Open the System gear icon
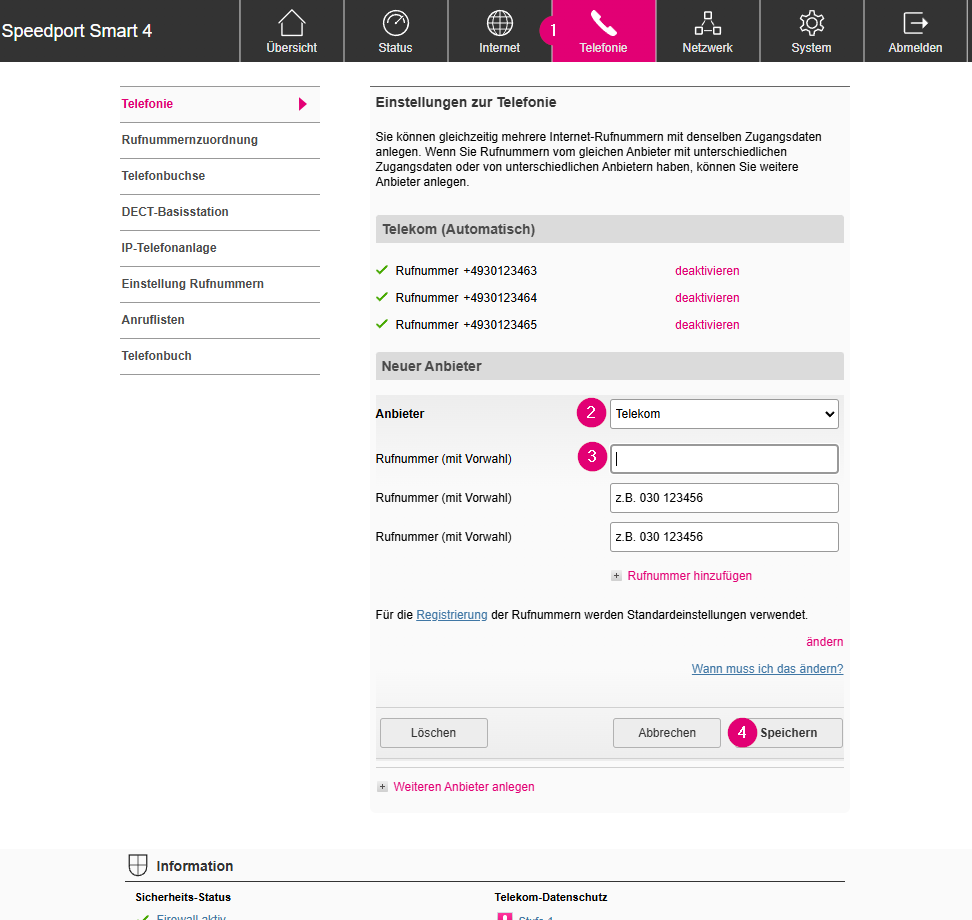972x920 pixels. (811, 24)
